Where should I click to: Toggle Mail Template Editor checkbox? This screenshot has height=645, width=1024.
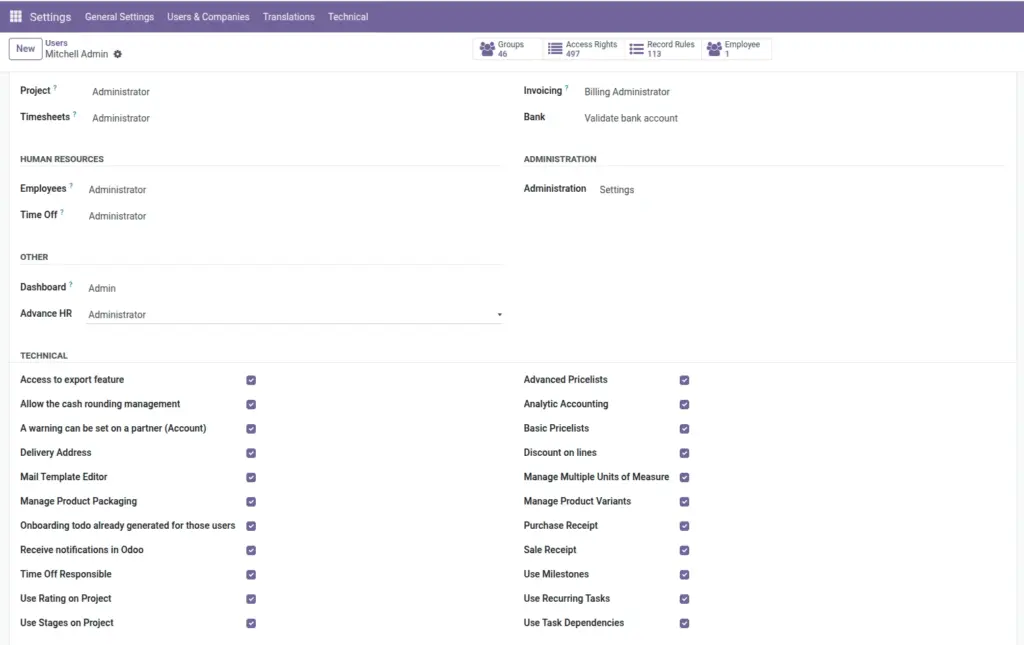coord(251,477)
